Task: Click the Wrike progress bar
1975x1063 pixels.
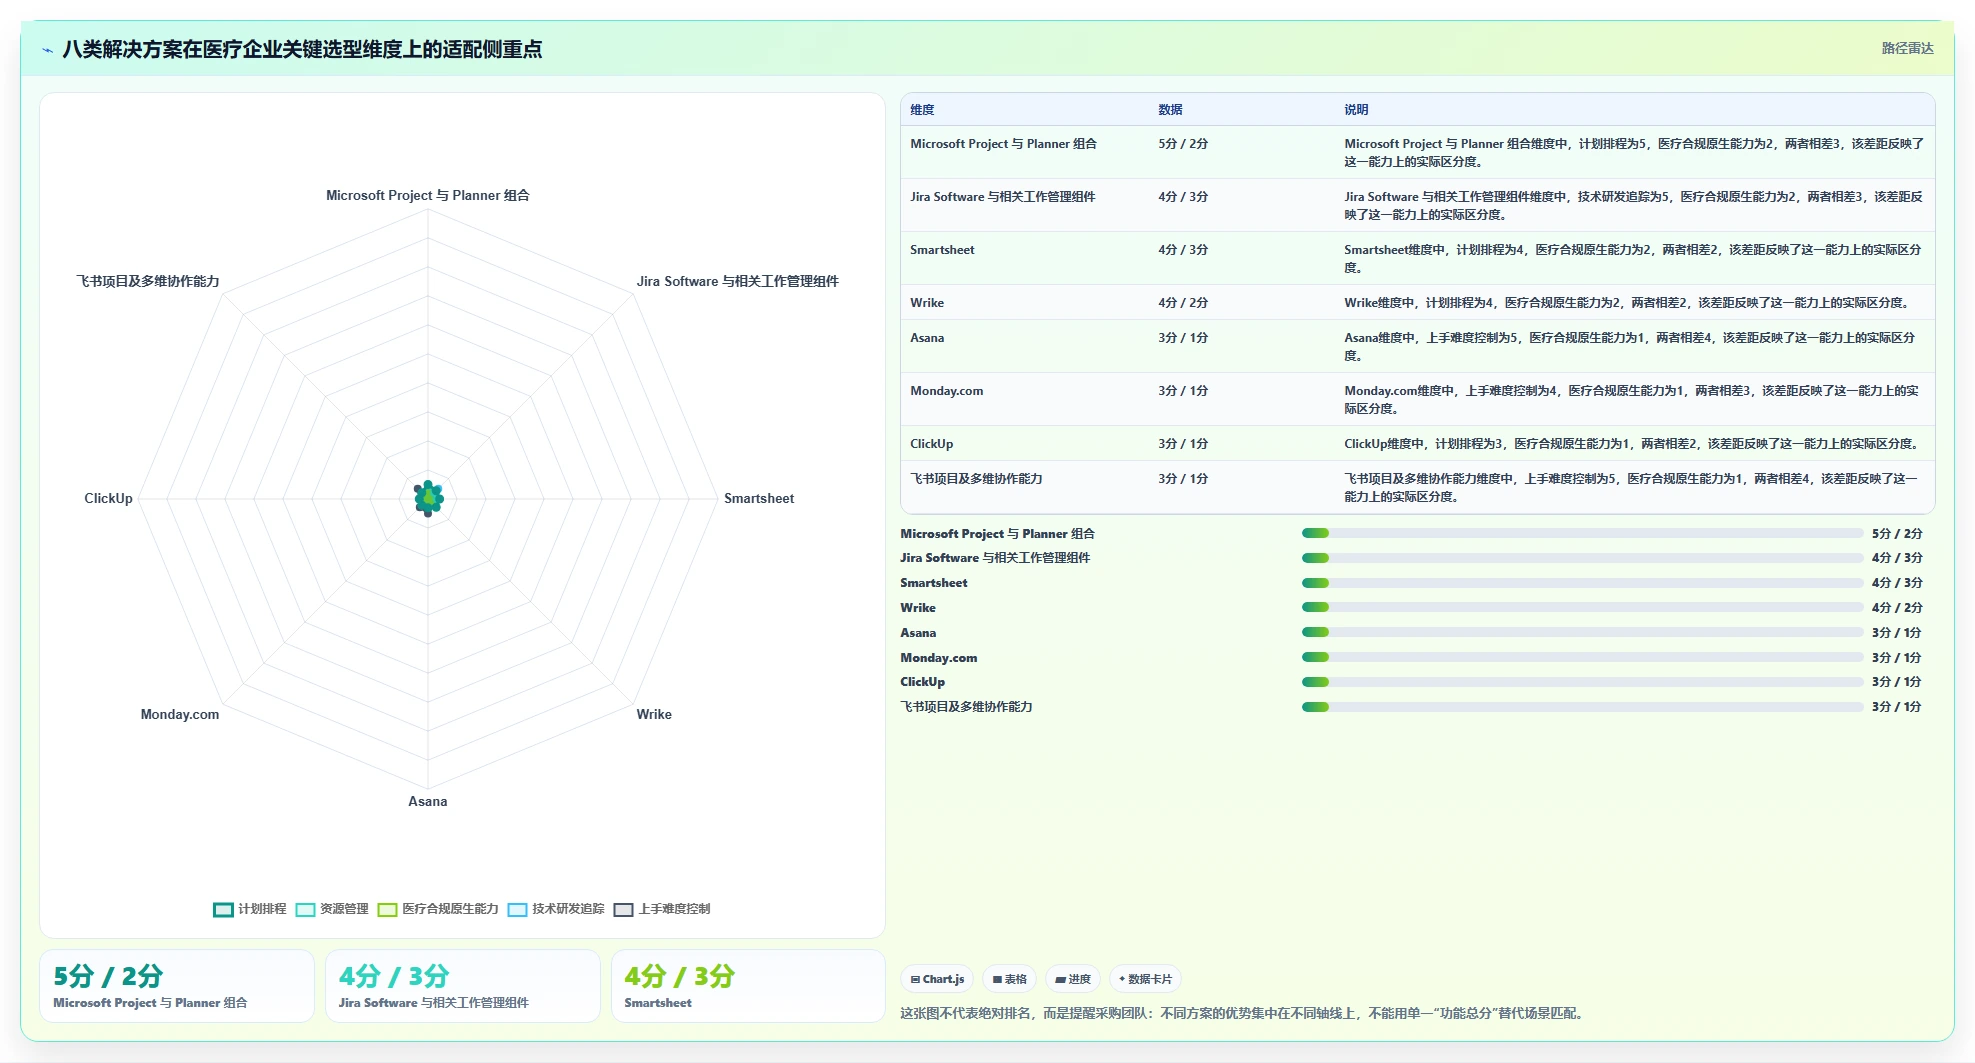Action: tap(1582, 608)
